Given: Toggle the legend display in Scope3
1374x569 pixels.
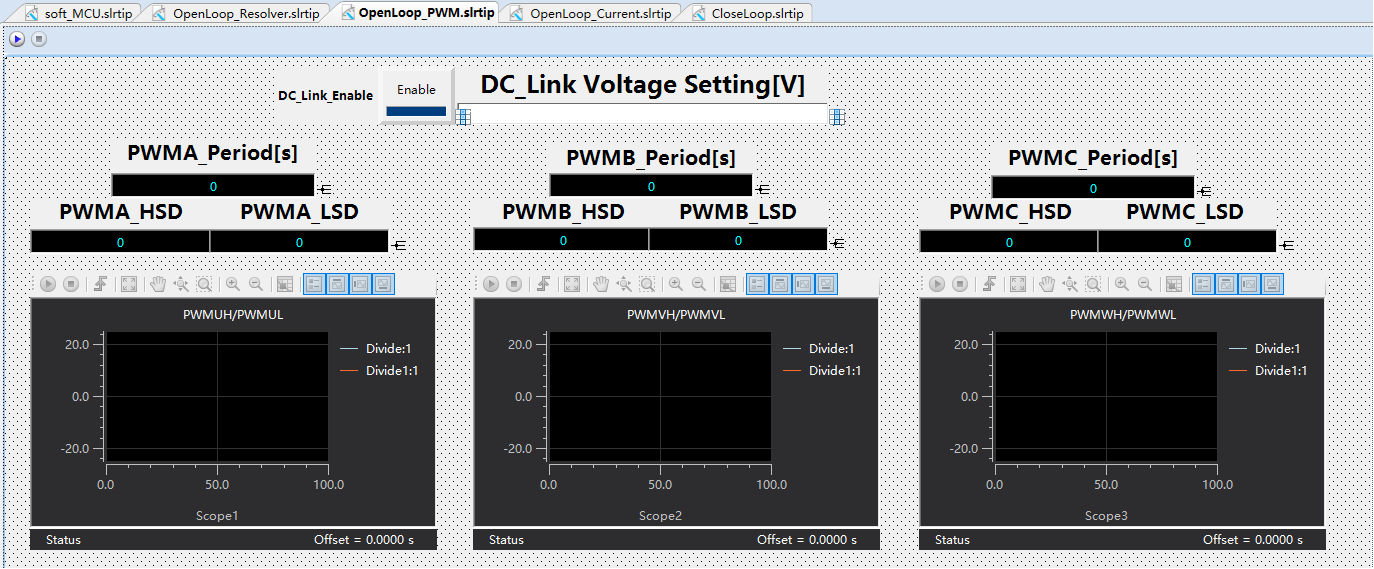Looking at the screenshot, I should (1203, 284).
